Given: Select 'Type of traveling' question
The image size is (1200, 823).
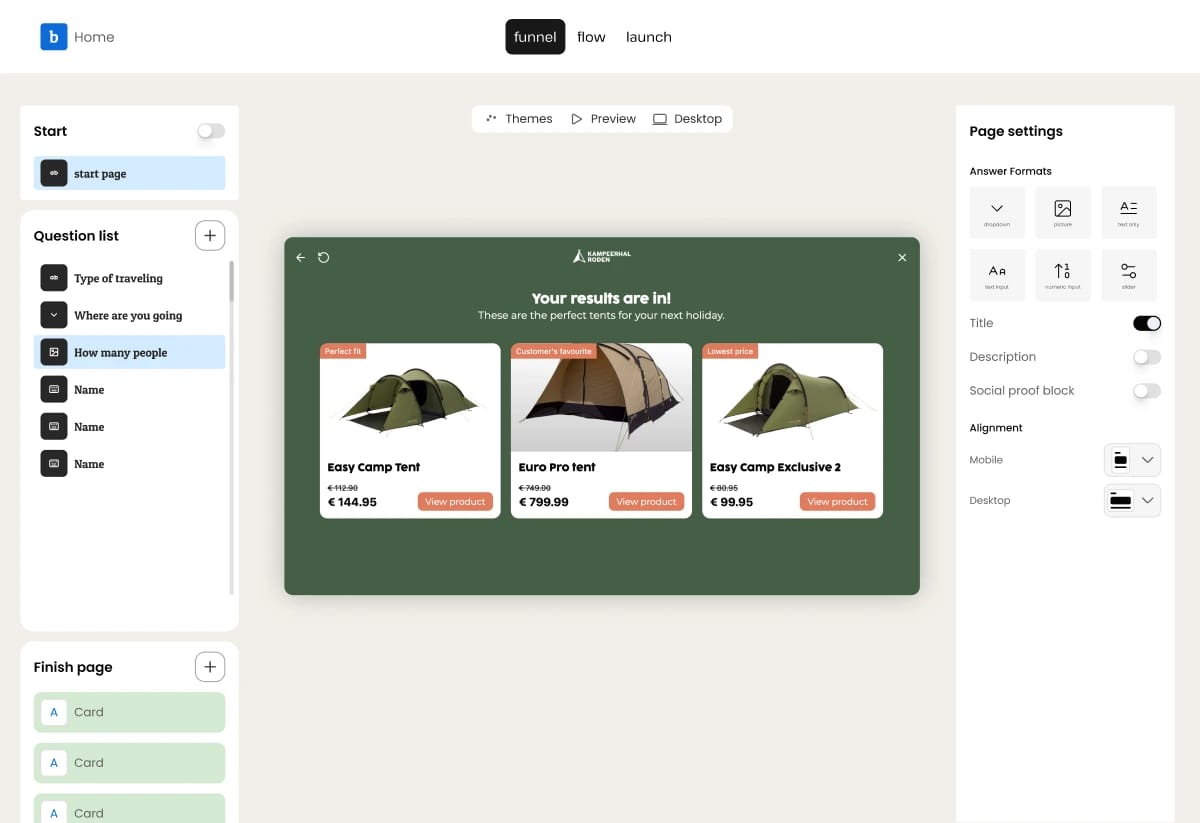Looking at the screenshot, I should click(x=129, y=278).
